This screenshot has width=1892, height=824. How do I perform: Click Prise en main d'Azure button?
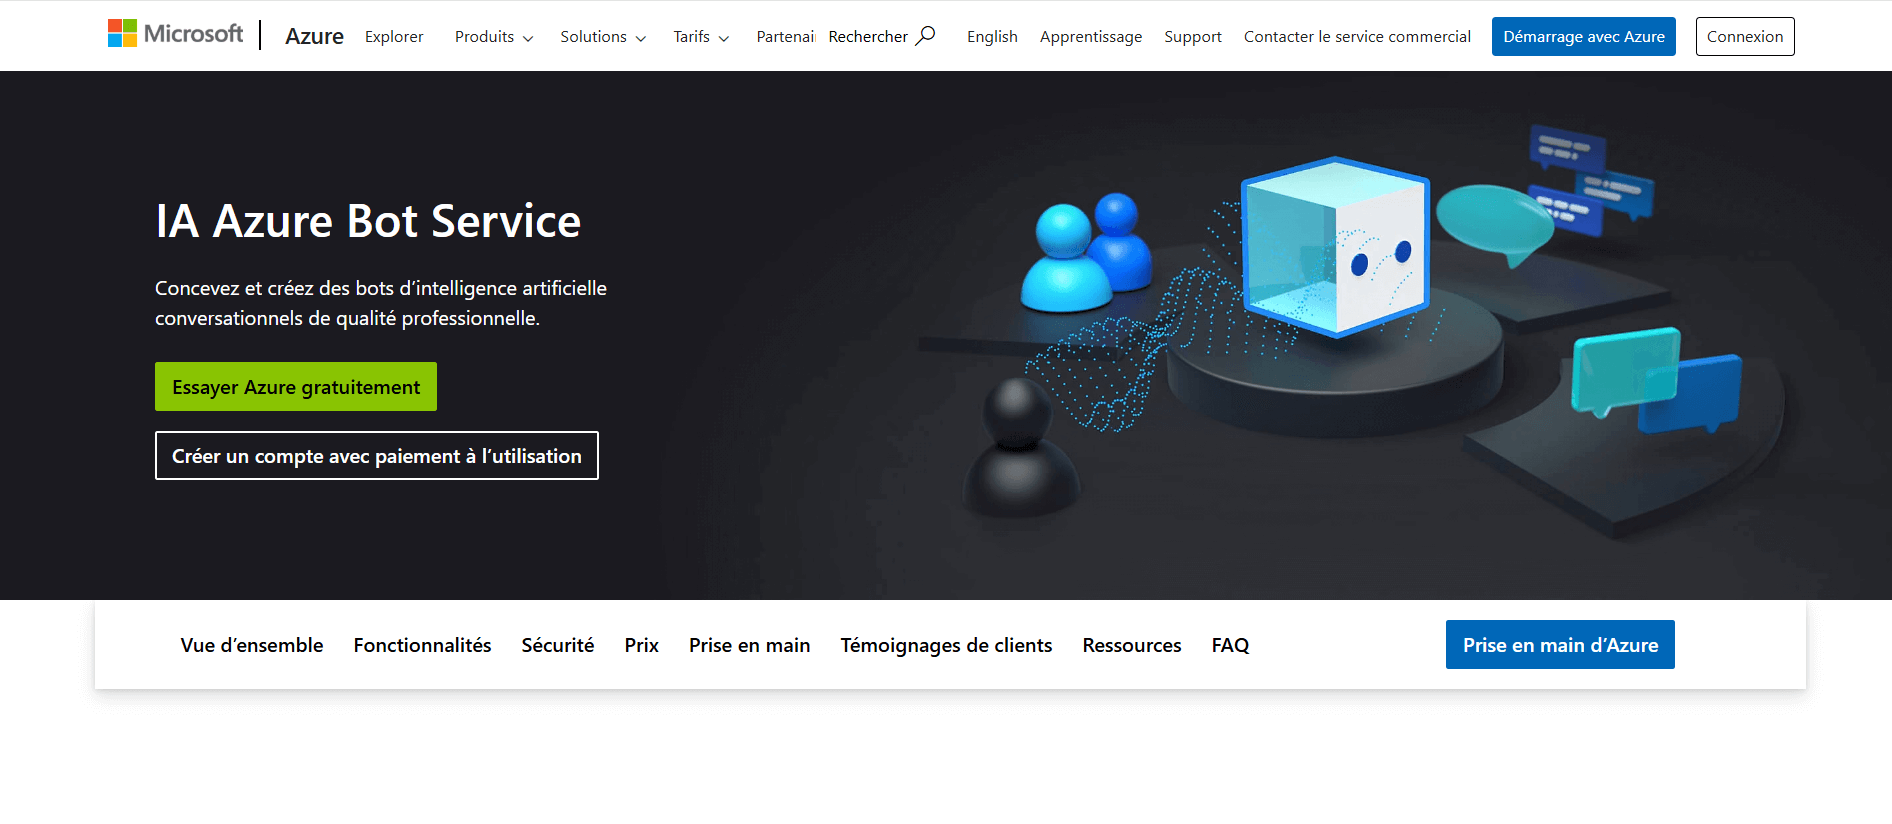click(x=1559, y=645)
